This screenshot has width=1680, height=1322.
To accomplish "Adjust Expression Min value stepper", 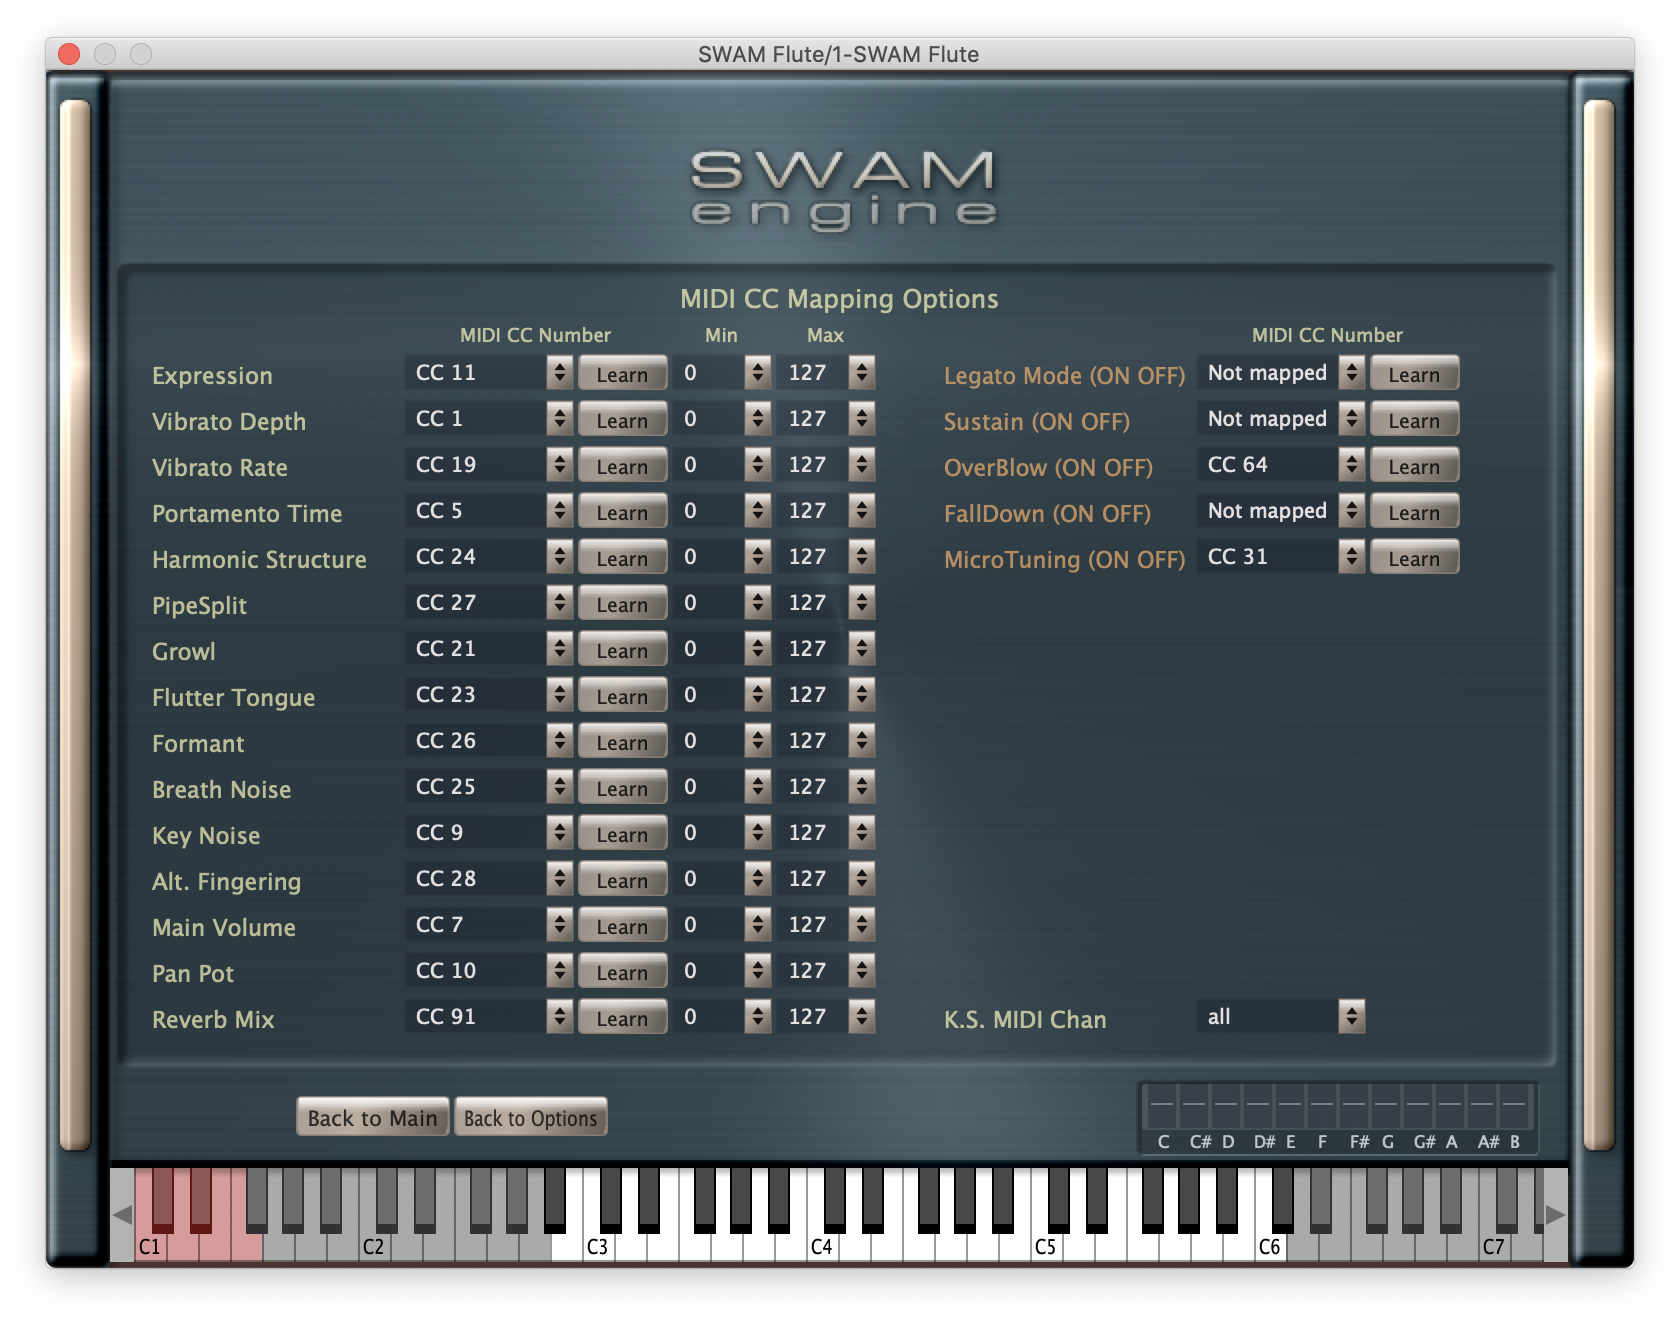I will pyautogui.click(x=758, y=373).
